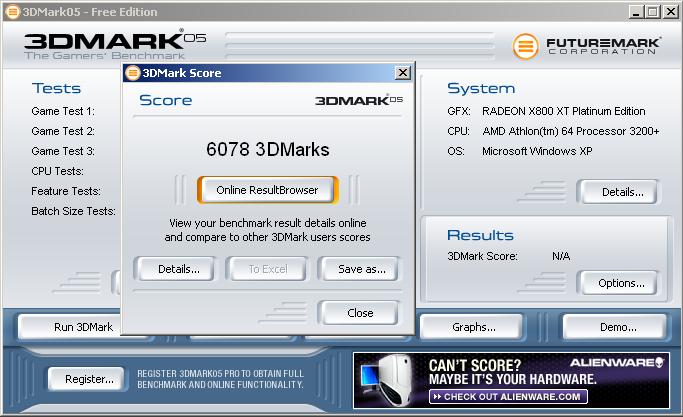Image resolution: width=683 pixels, height=417 pixels.
Task: Click the Alienware alien head logo
Action: pos(659,363)
